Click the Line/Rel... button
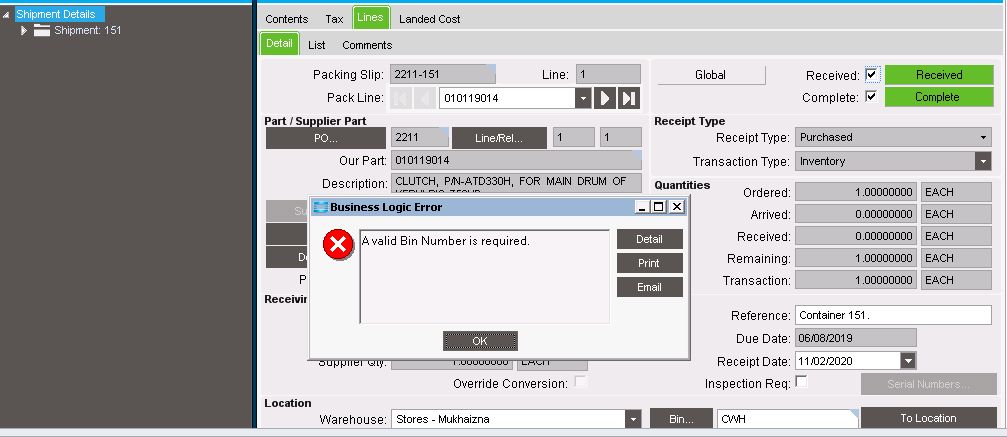The image size is (1007, 437). click(499, 138)
